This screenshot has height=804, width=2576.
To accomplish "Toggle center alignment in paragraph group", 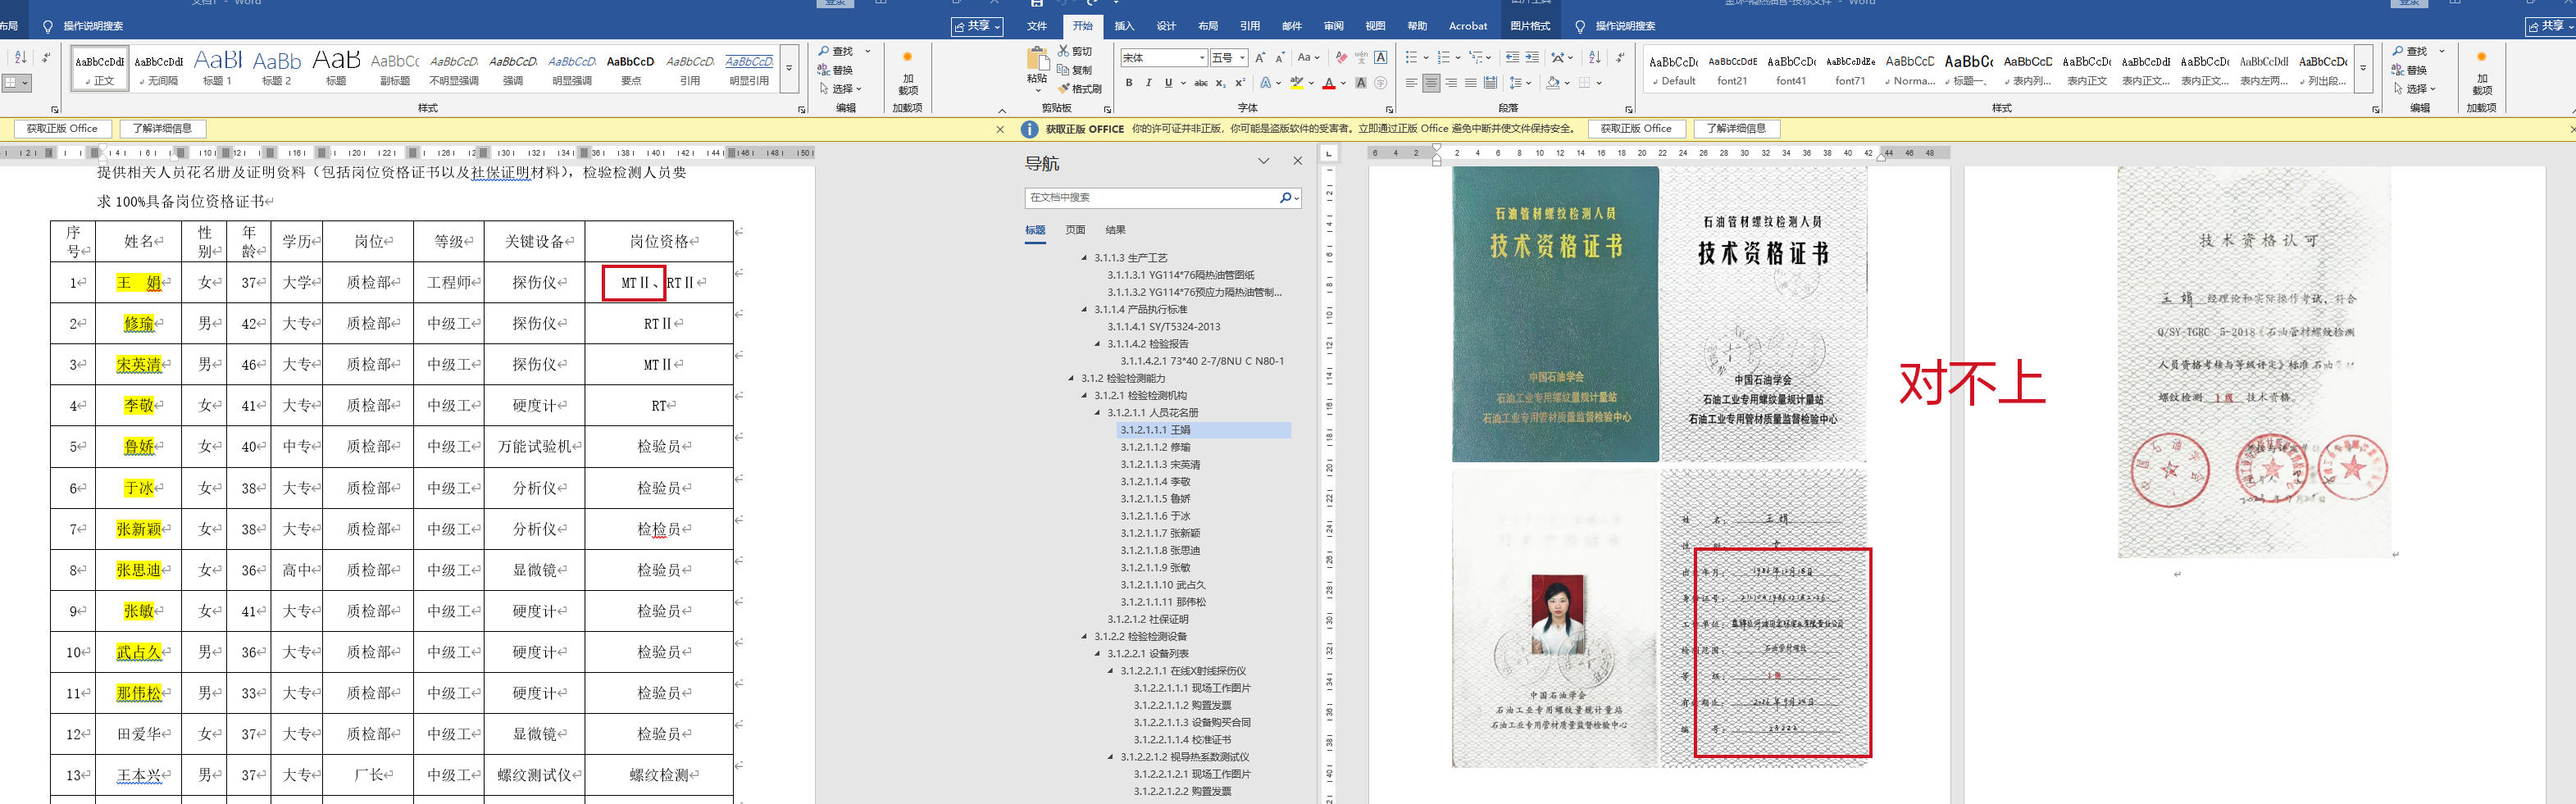I will click(1431, 83).
